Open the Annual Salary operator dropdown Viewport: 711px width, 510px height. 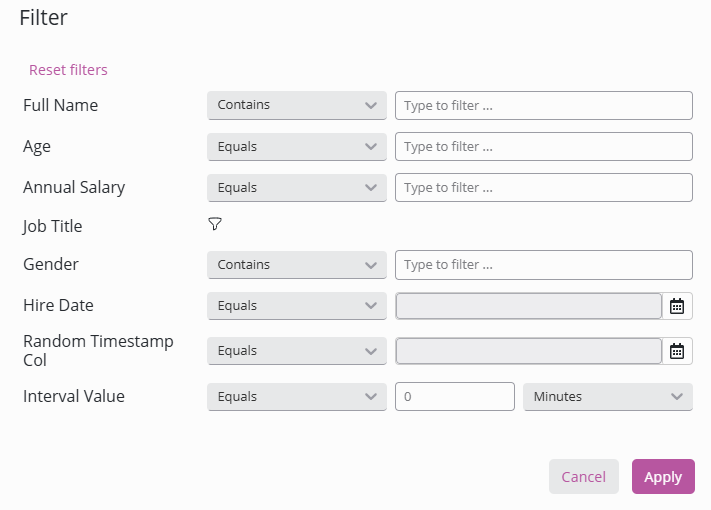click(x=296, y=187)
